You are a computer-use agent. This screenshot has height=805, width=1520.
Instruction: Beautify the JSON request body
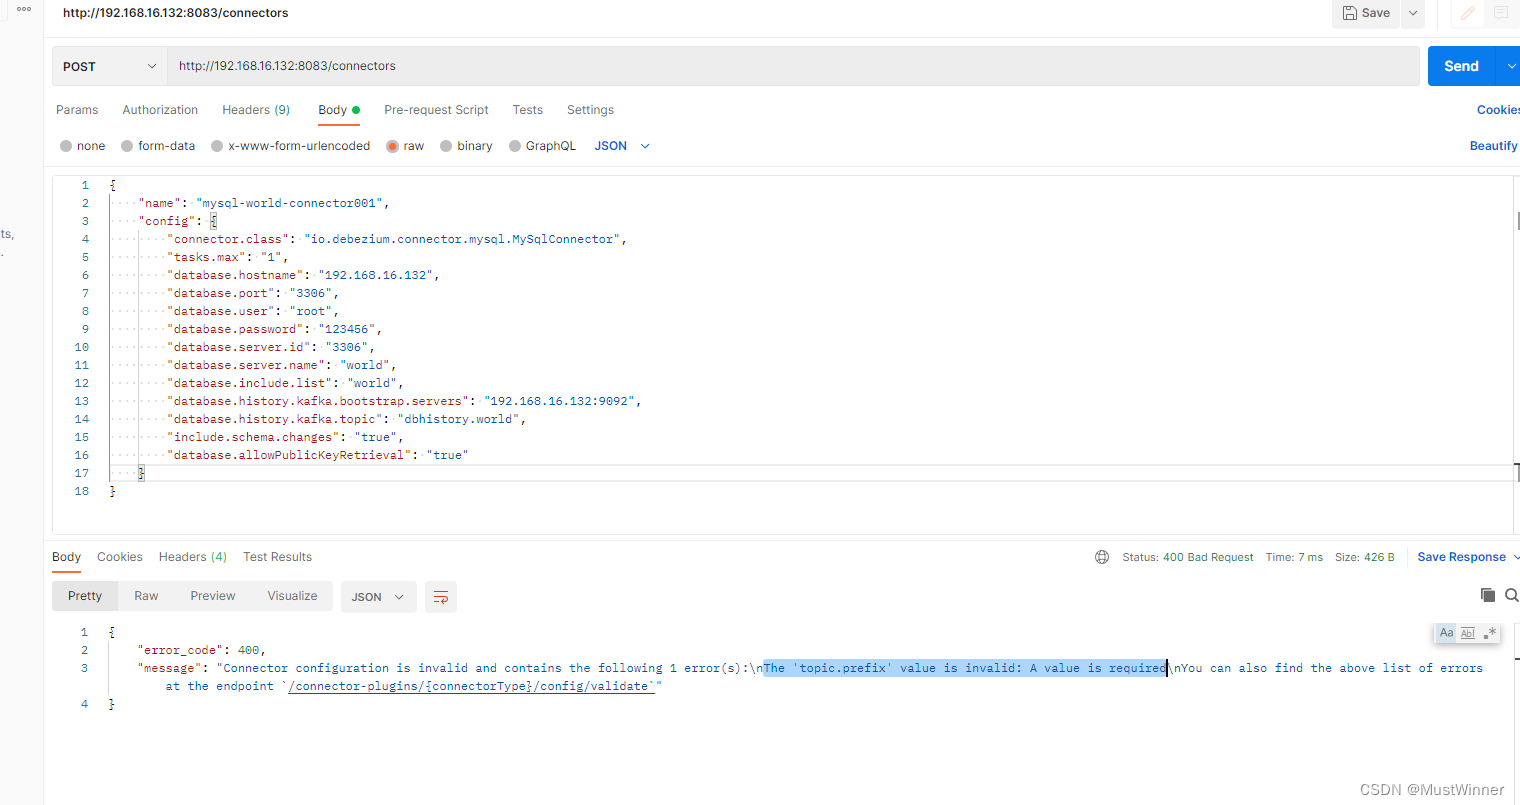[1493, 146]
